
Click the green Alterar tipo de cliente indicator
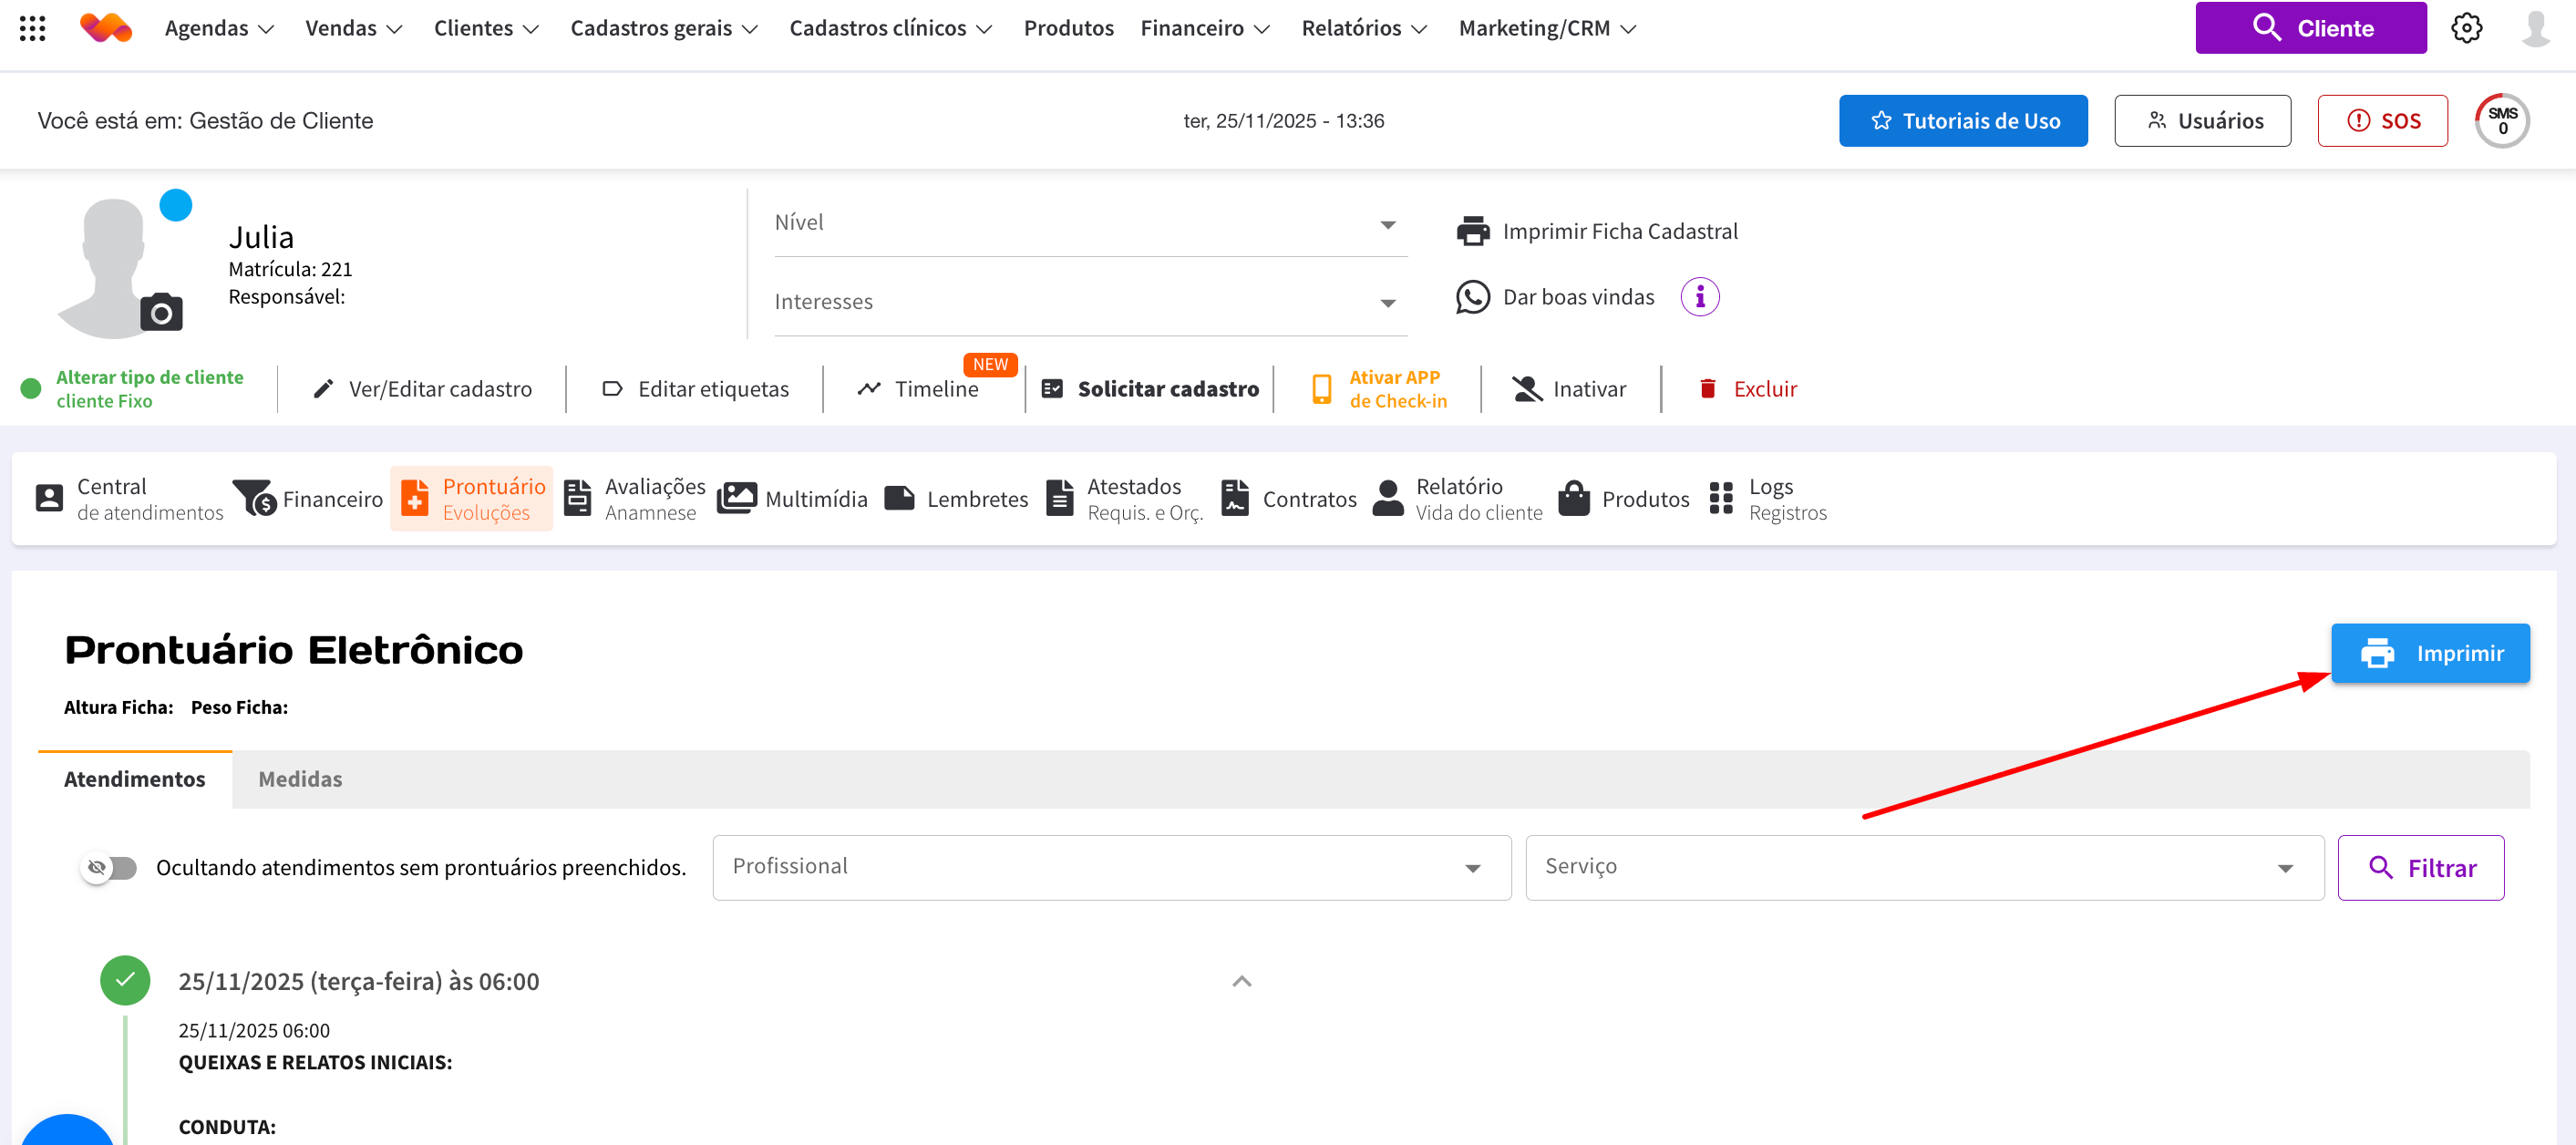point(31,389)
